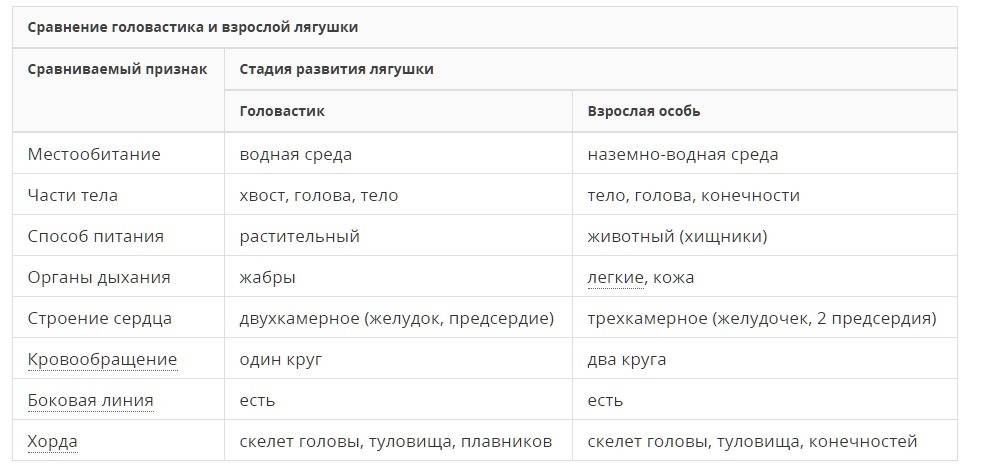Click the Способ питания row label
The height and width of the screenshot is (472, 984).
click(95, 237)
